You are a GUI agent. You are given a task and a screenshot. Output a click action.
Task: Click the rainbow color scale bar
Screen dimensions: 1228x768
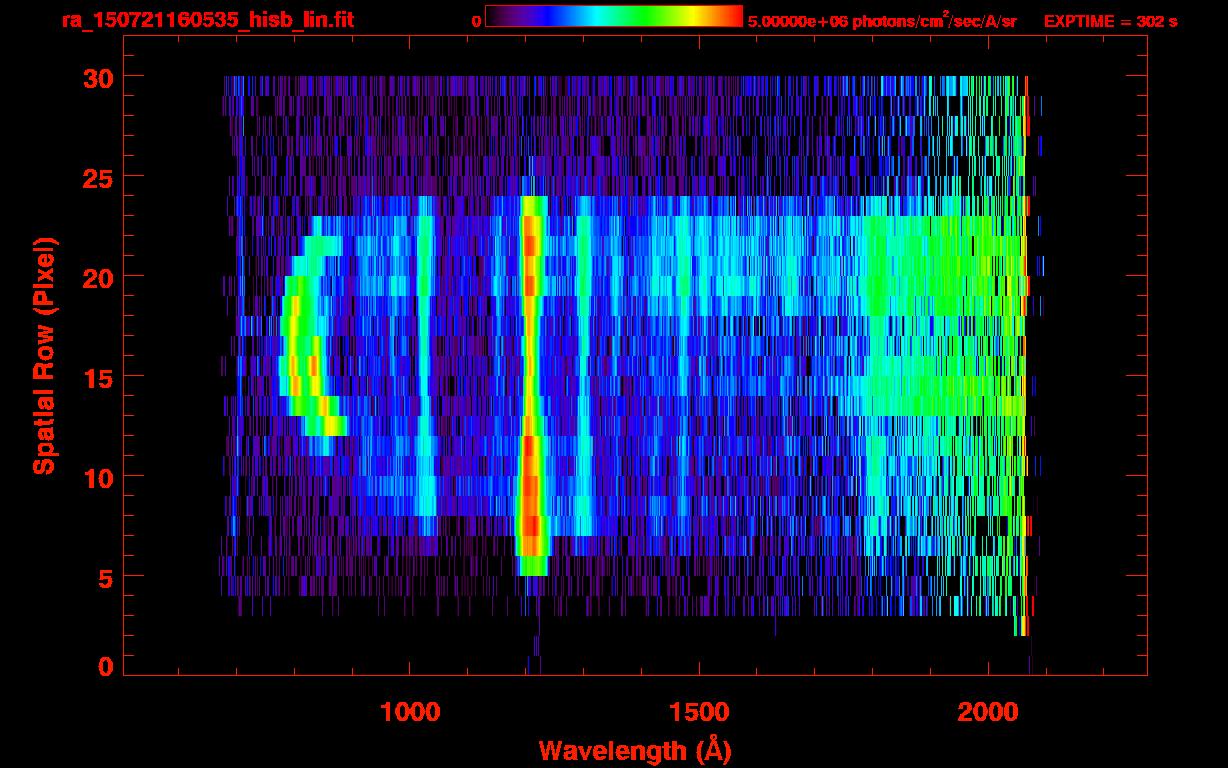614,16
